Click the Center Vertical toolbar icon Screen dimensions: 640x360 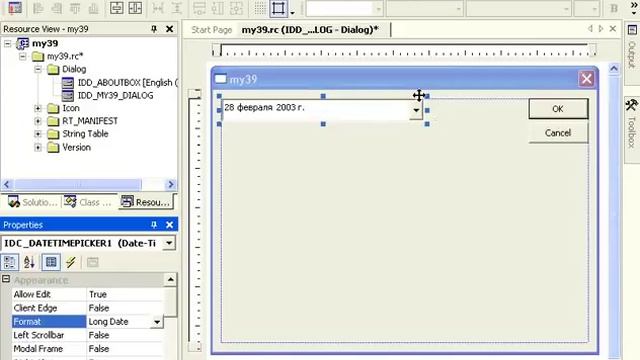(x=116, y=8)
